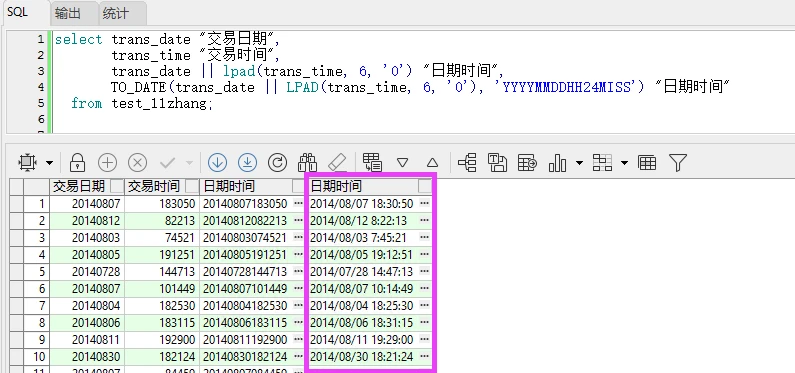This screenshot has height=373, width=795.
Task: Click the 交易时间 cell 74521
Action: 162,238
